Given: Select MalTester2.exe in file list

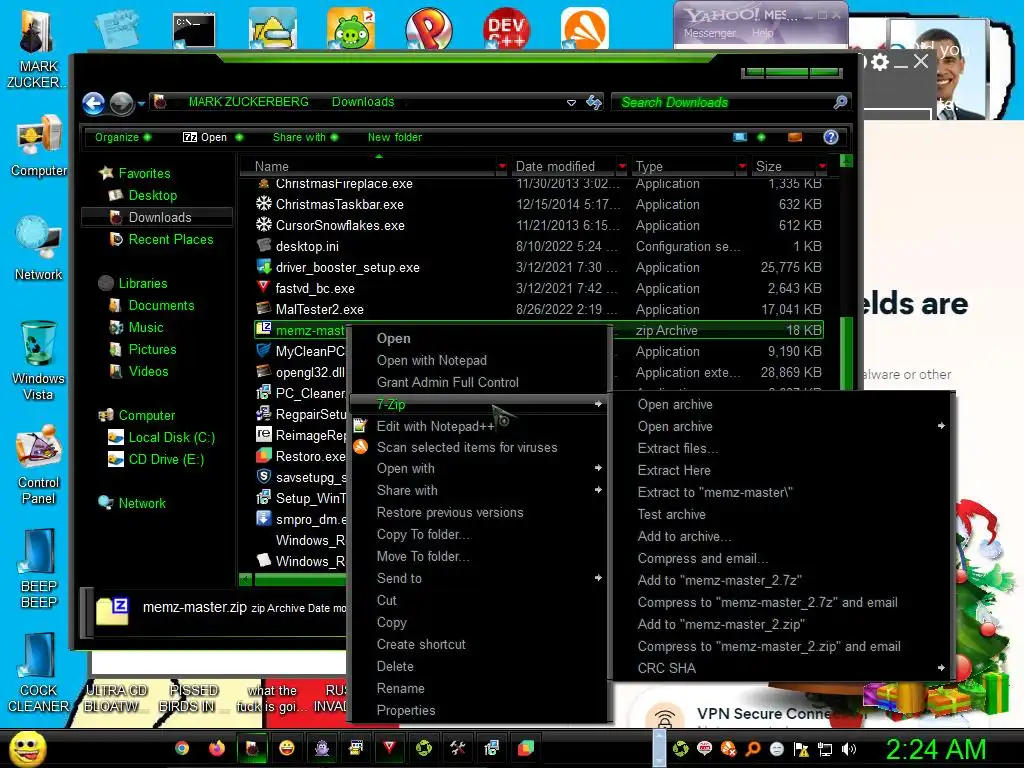Looking at the screenshot, I should tap(319, 310).
